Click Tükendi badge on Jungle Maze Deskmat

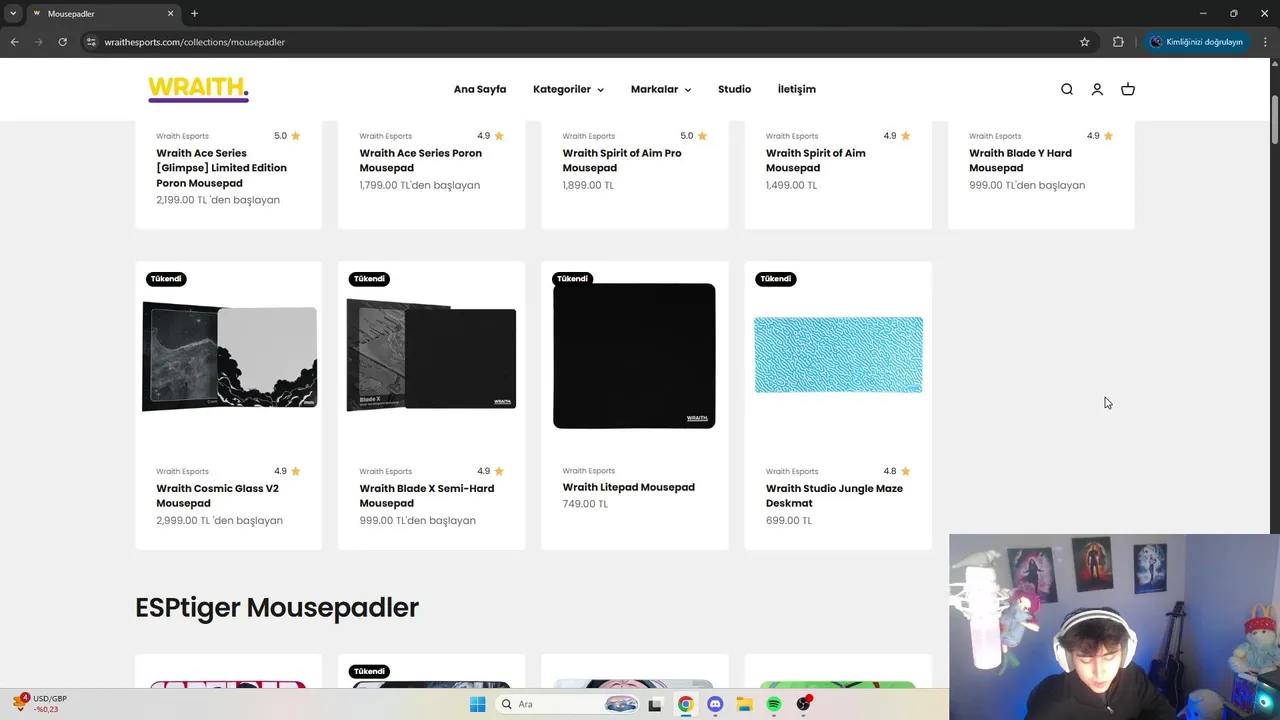point(775,279)
